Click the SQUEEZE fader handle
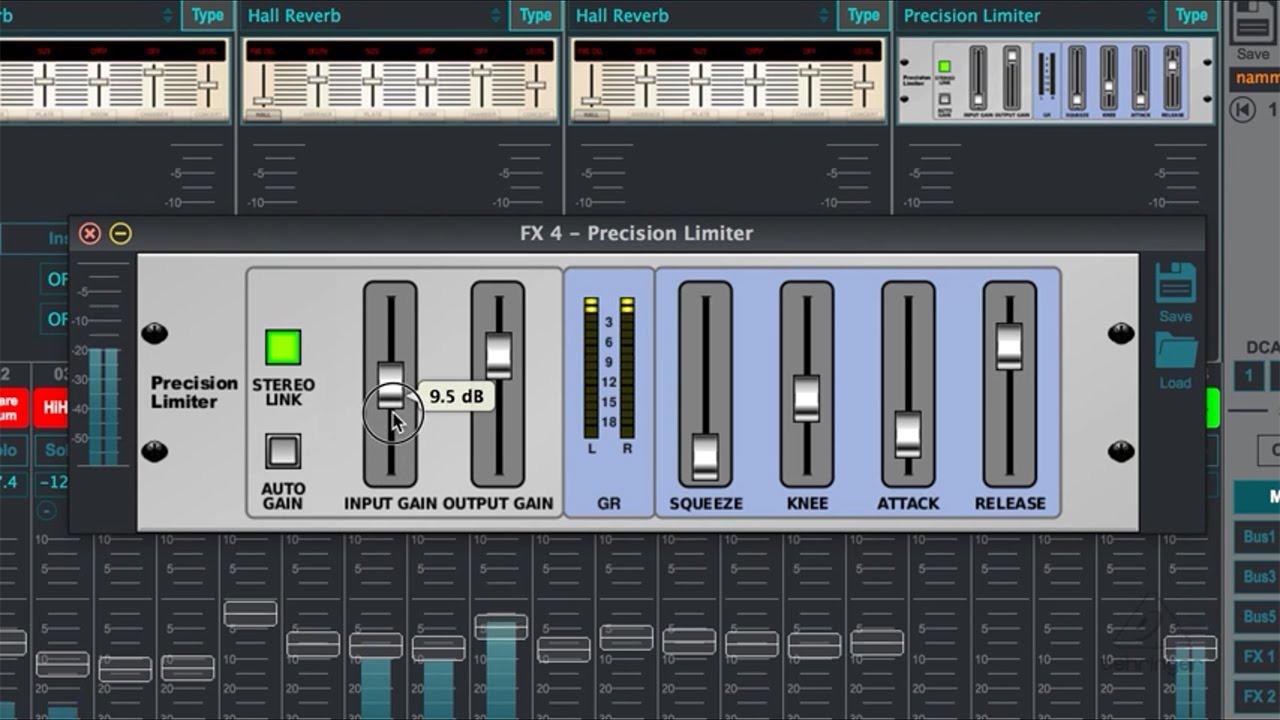Screen dimensions: 1280x720 705,457
